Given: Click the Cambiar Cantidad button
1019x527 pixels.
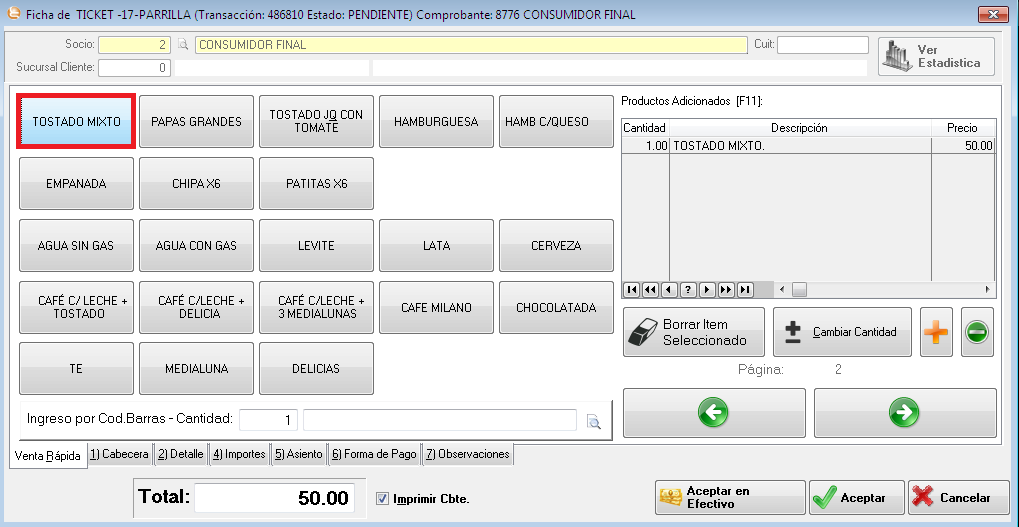Looking at the screenshot, I should point(842,333).
